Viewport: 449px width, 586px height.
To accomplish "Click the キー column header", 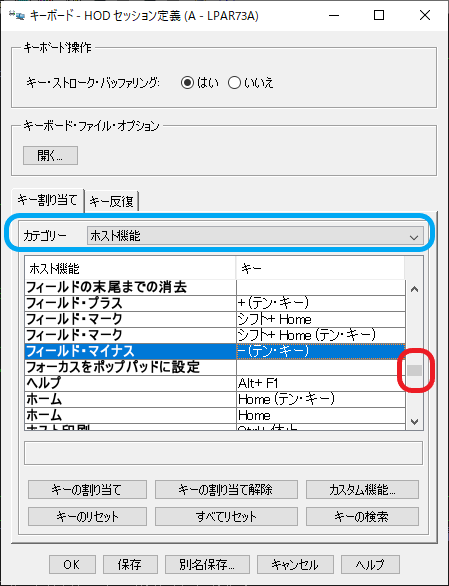I will (x=320, y=268).
